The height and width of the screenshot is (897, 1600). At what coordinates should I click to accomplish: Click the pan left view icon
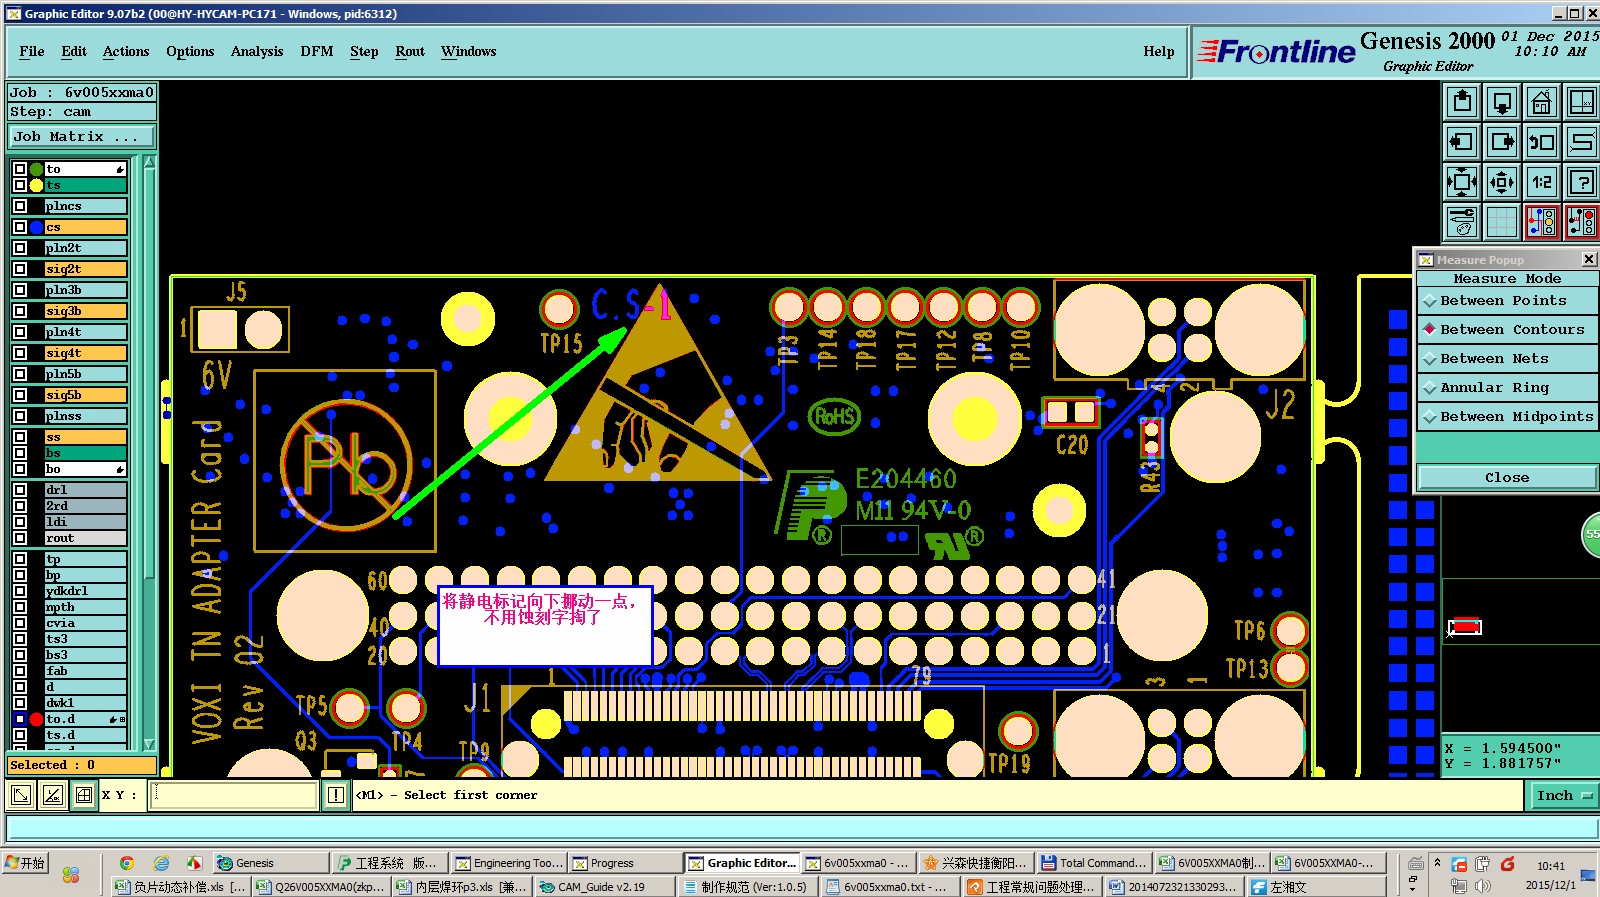1462,142
